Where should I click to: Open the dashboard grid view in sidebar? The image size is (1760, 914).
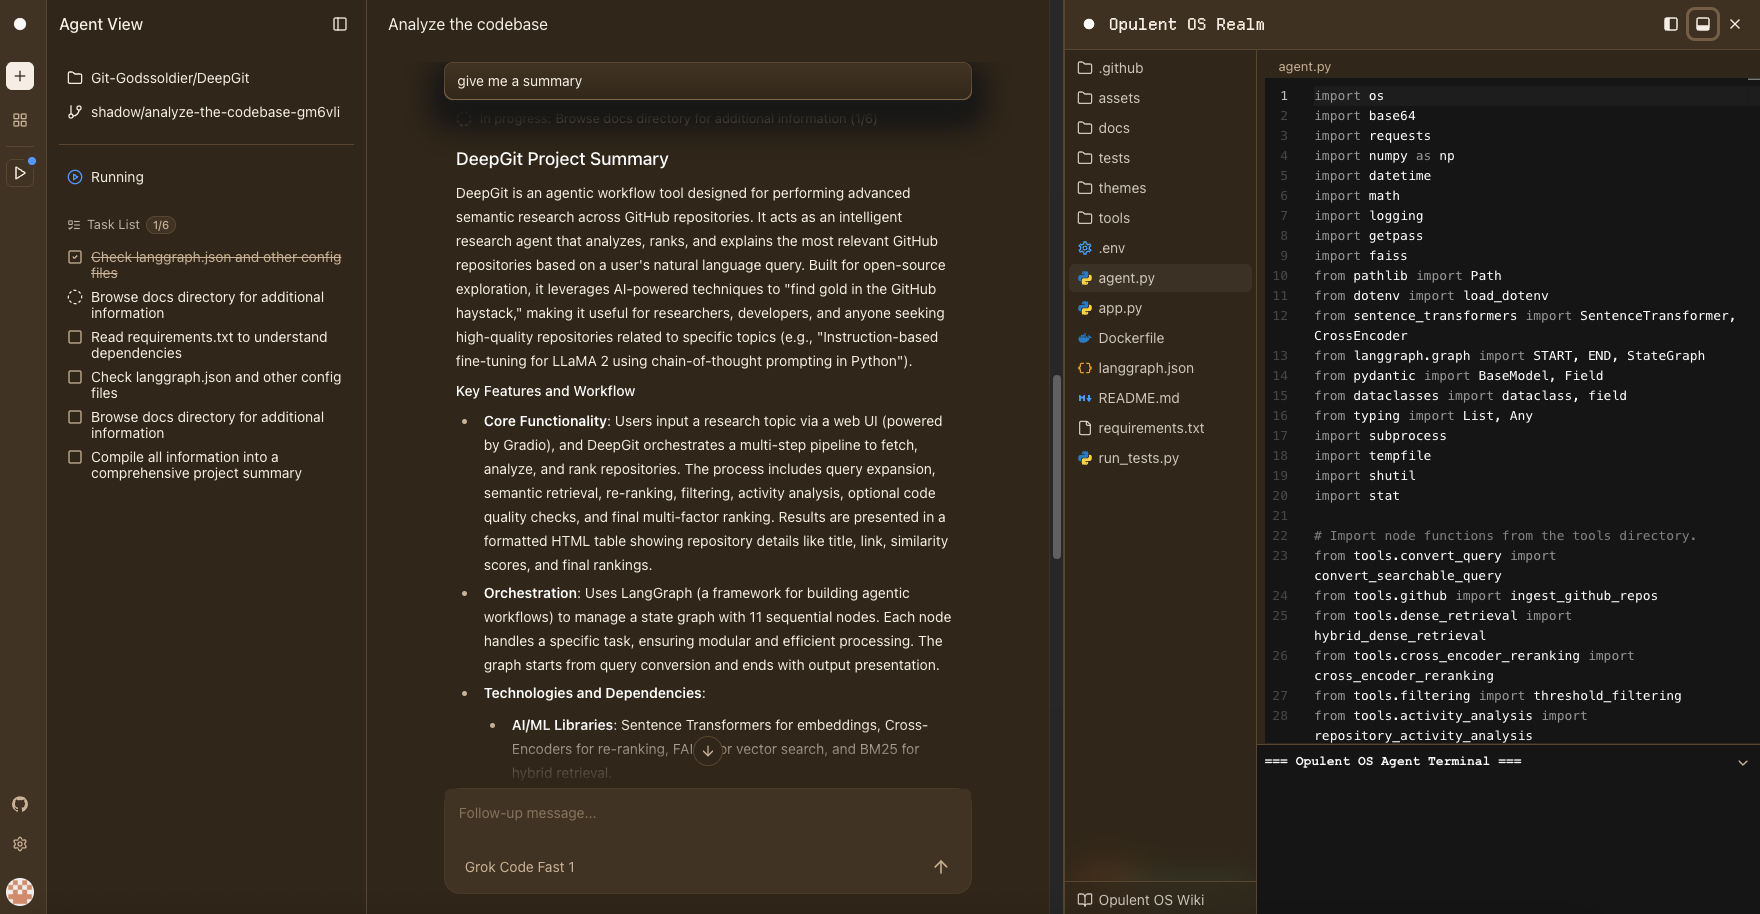tap(19, 119)
